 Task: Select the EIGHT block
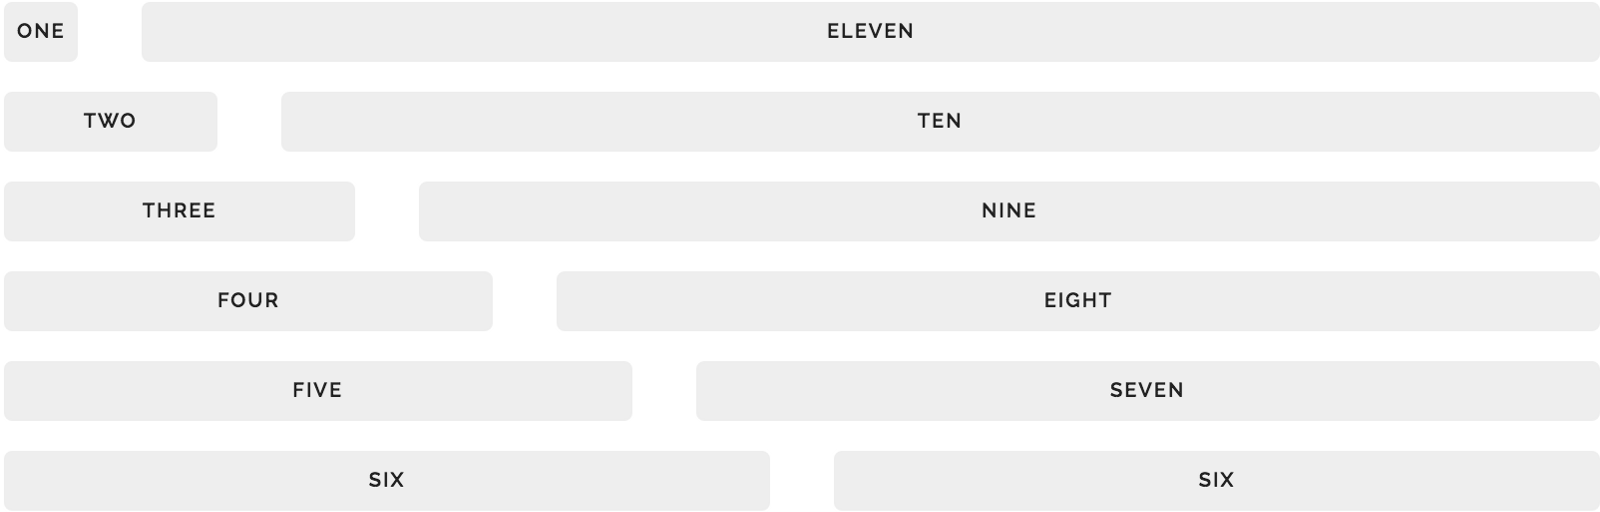click(x=1078, y=301)
